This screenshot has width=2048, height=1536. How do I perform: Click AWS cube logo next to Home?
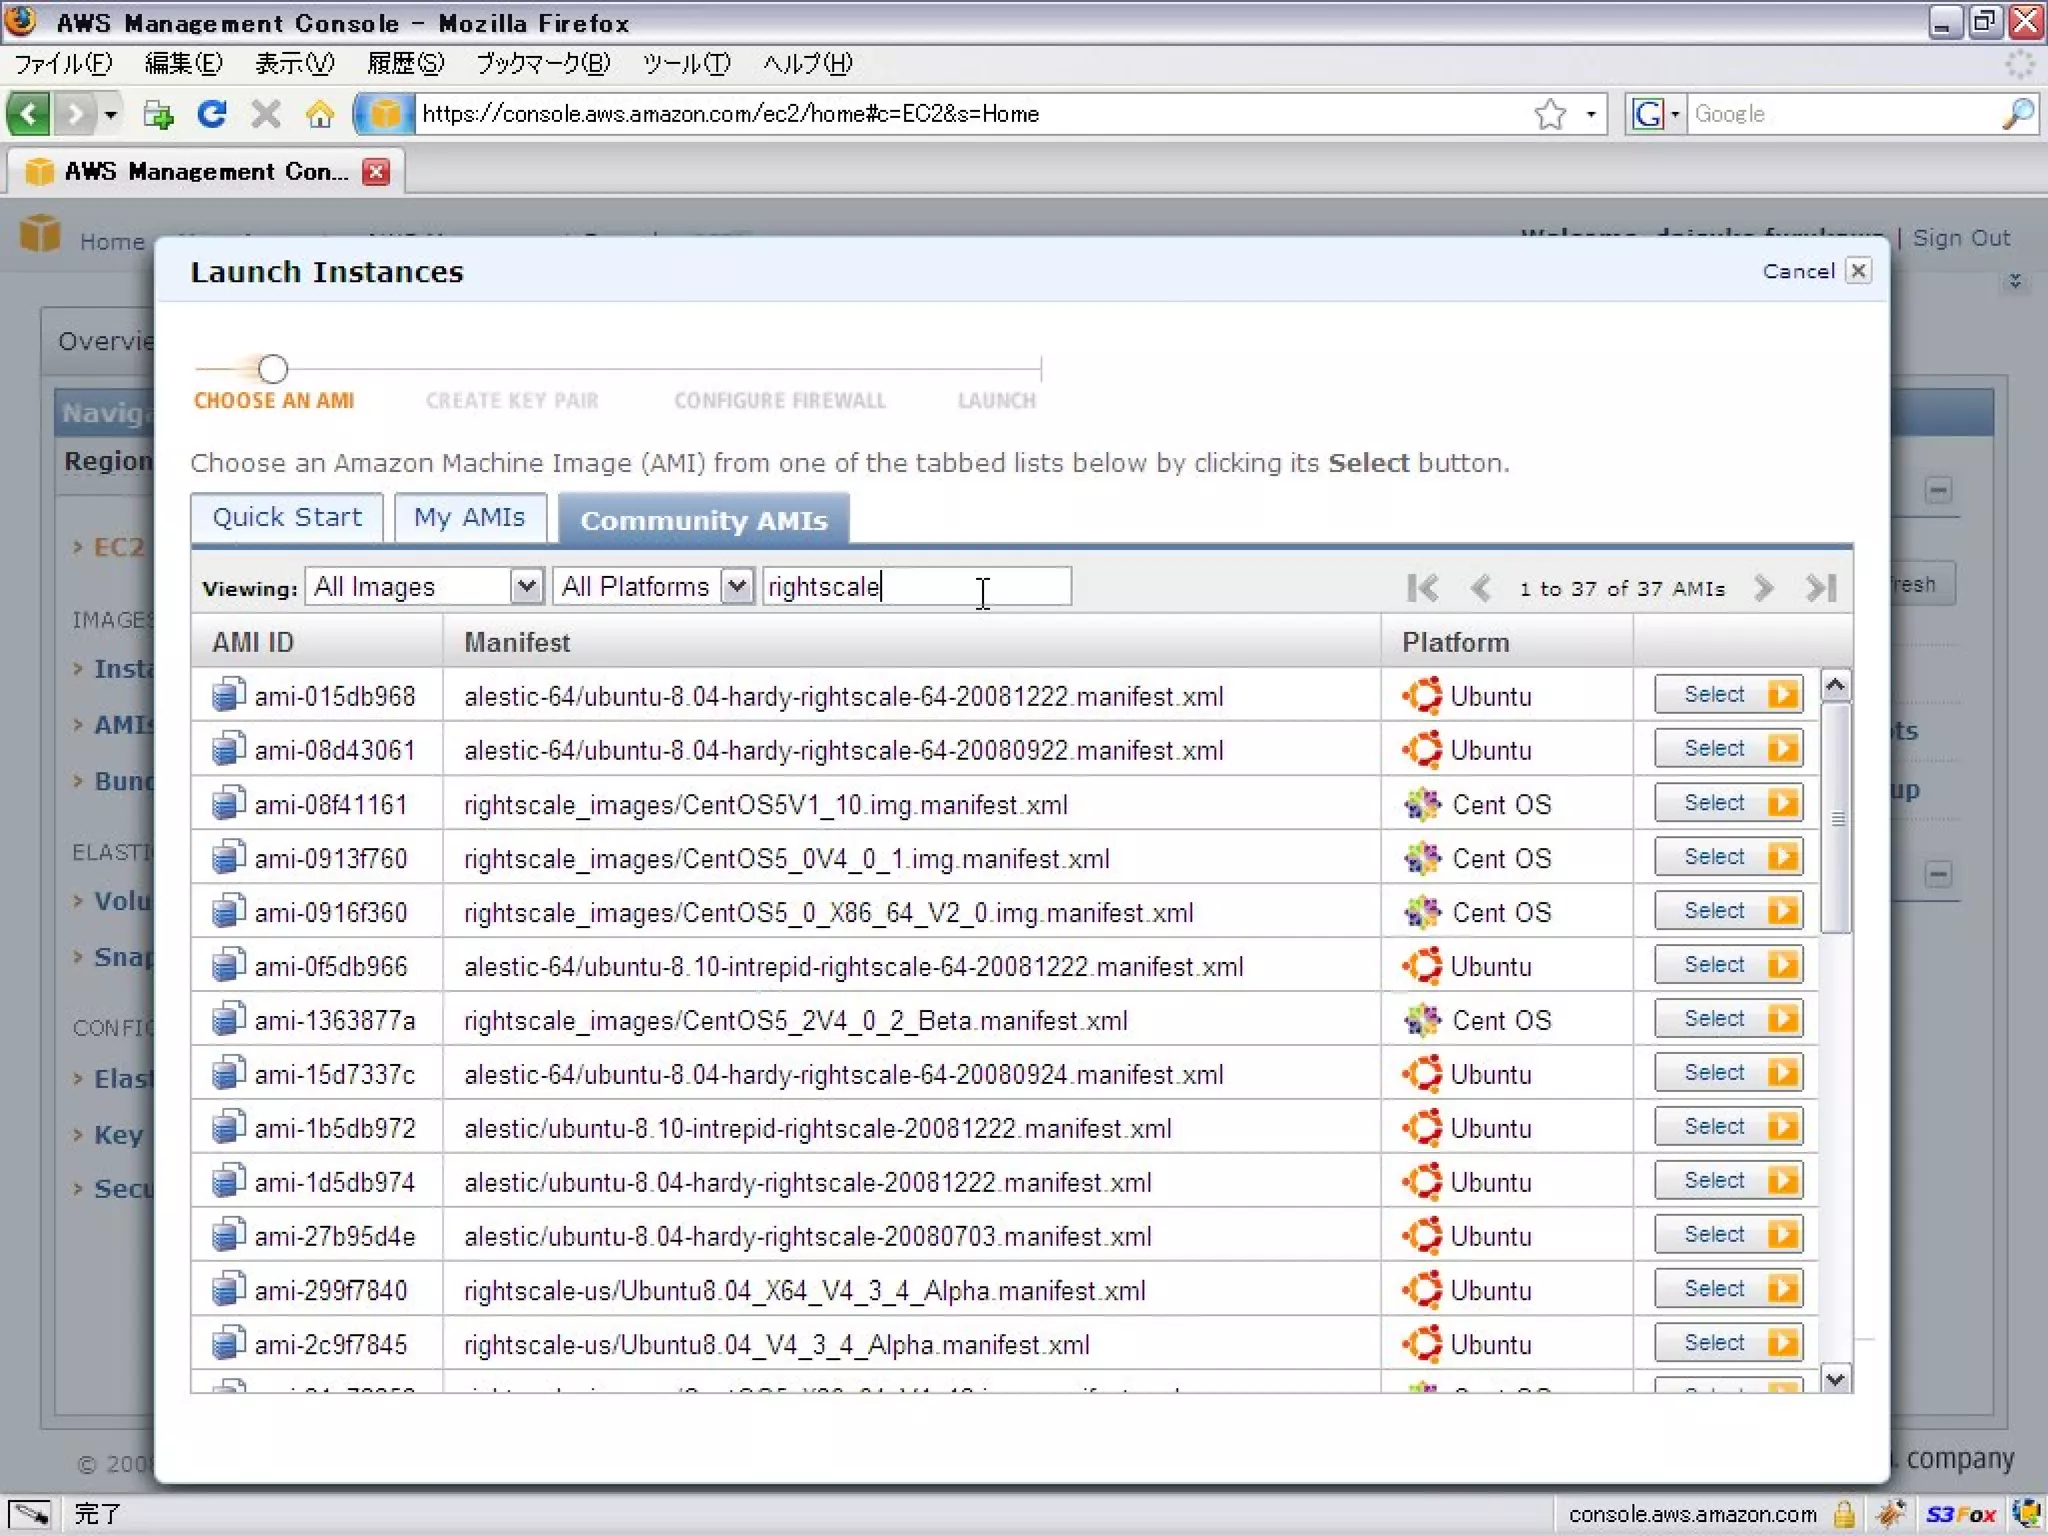click(x=40, y=233)
